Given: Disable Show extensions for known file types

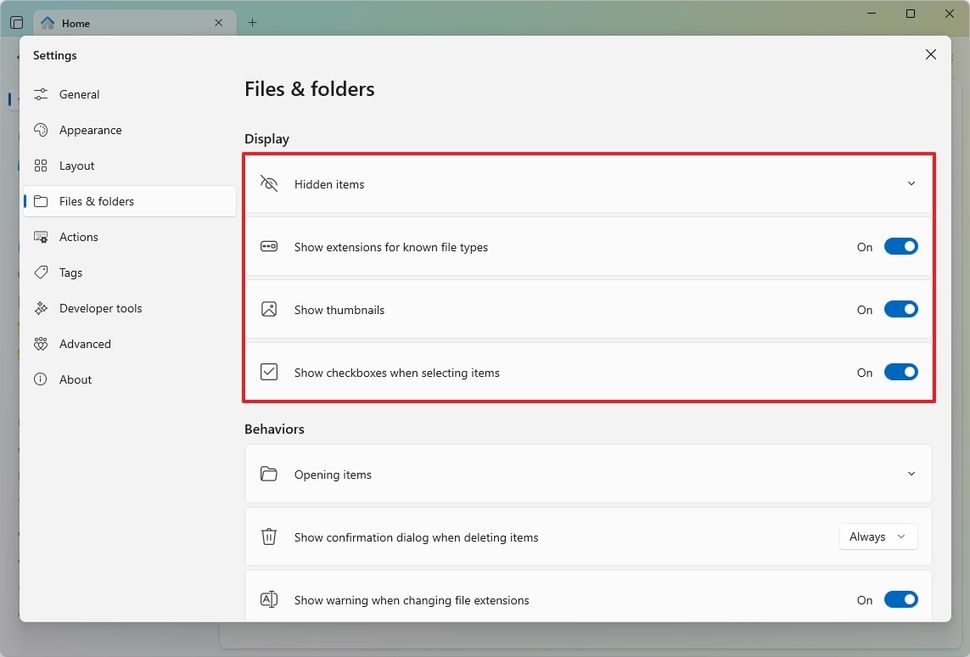Looking at the screenshot, I should point(900,246).
